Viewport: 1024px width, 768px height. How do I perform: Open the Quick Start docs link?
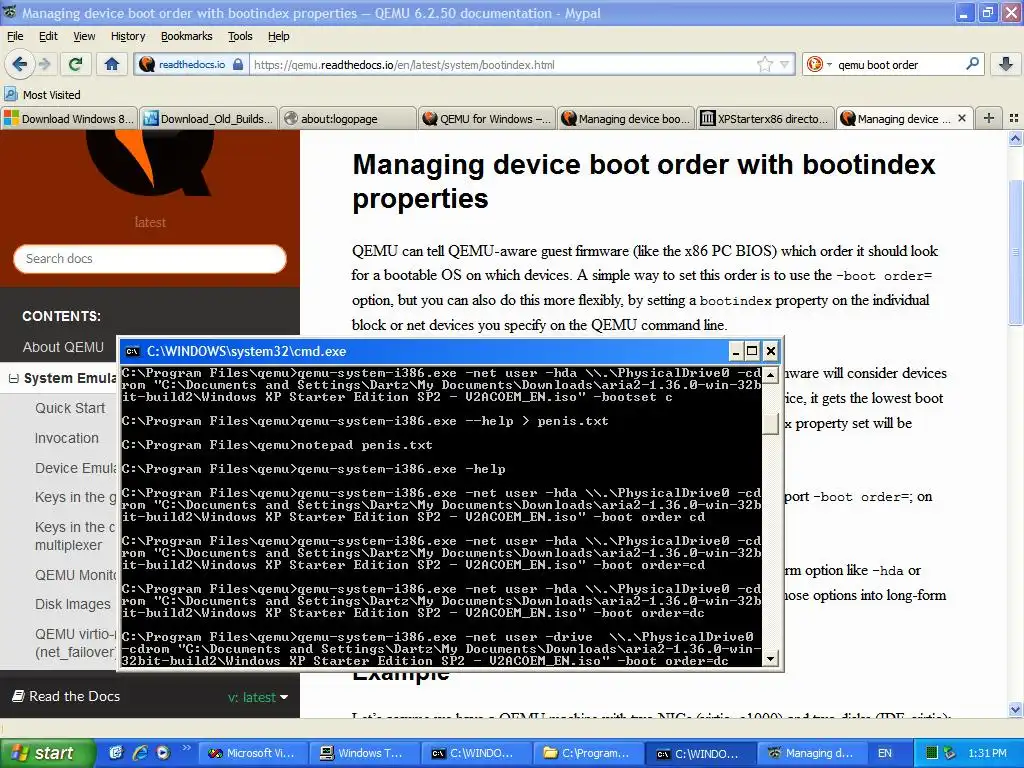(x=70, y=408)
